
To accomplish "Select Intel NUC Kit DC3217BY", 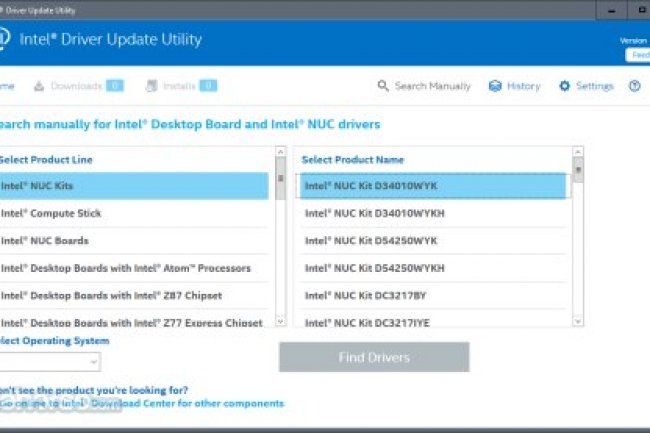I will coord(433,295).
